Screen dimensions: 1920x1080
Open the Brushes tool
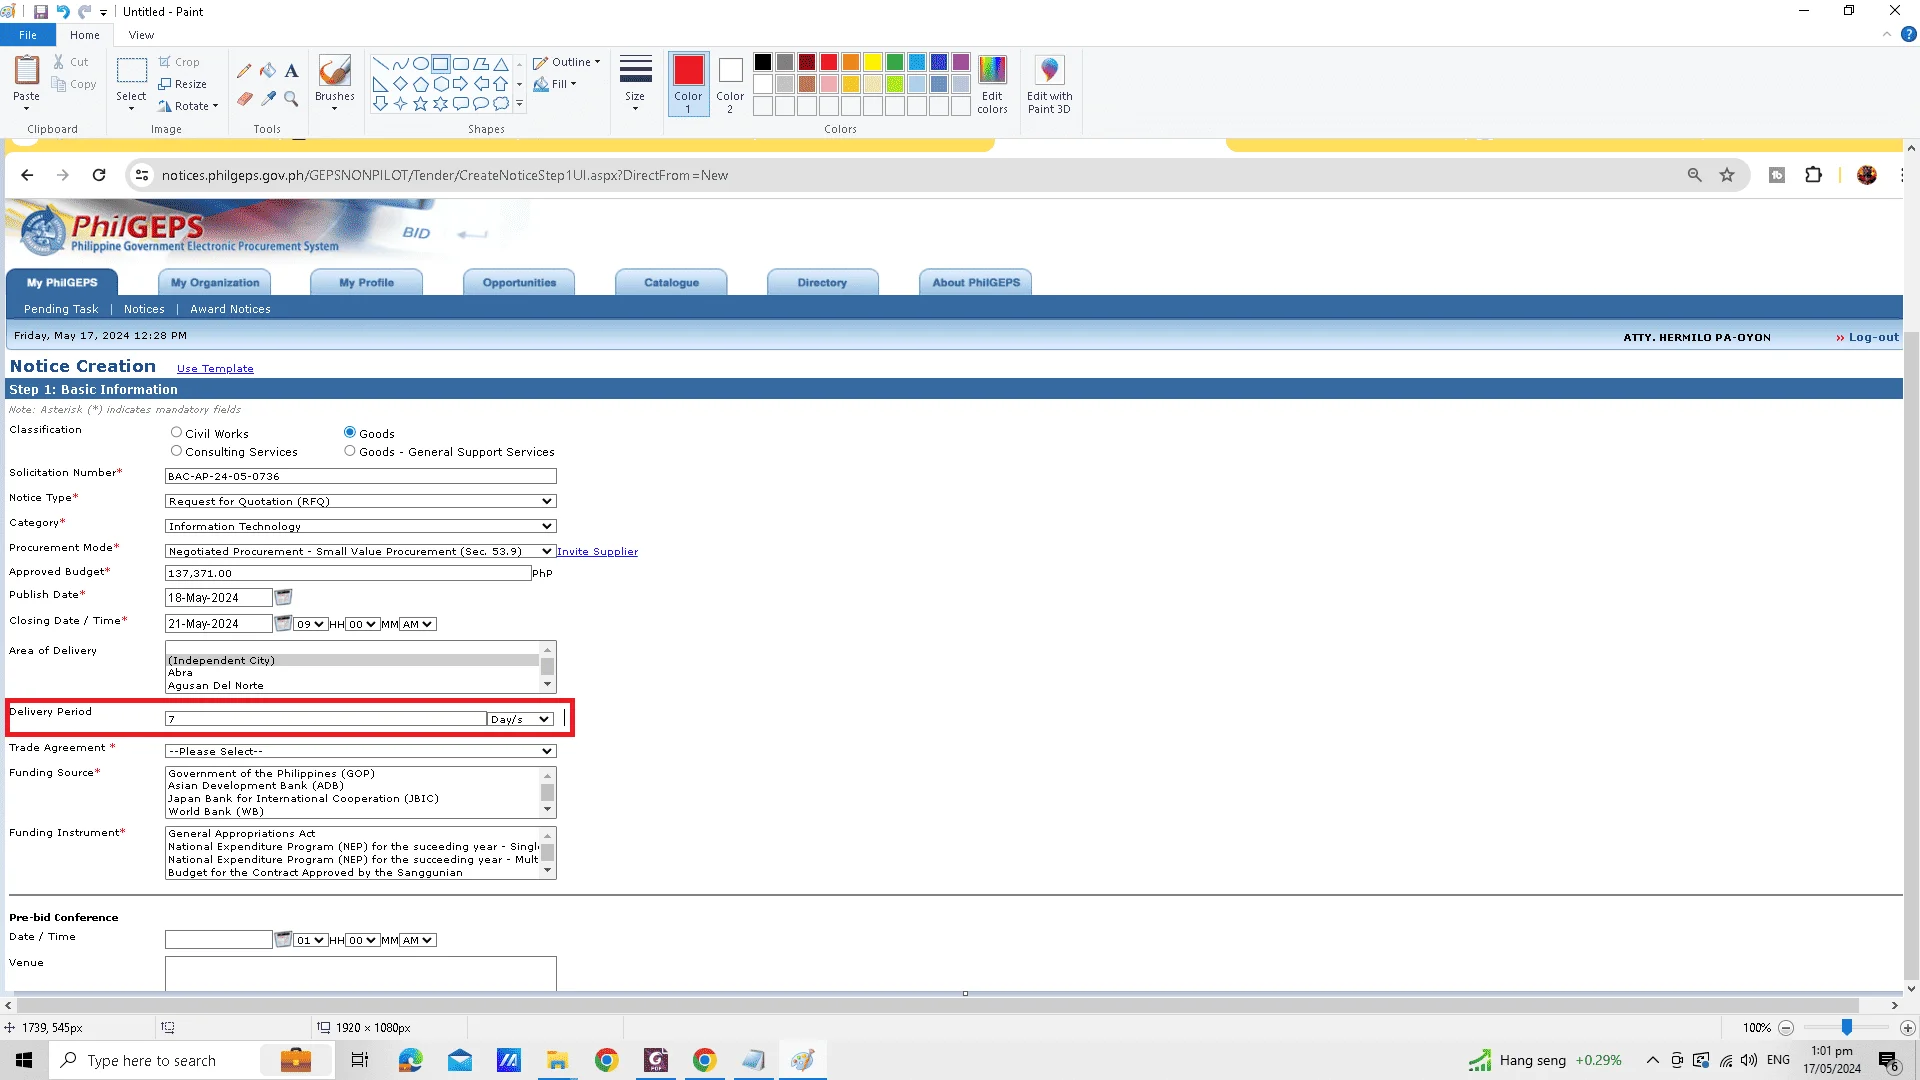335,82
